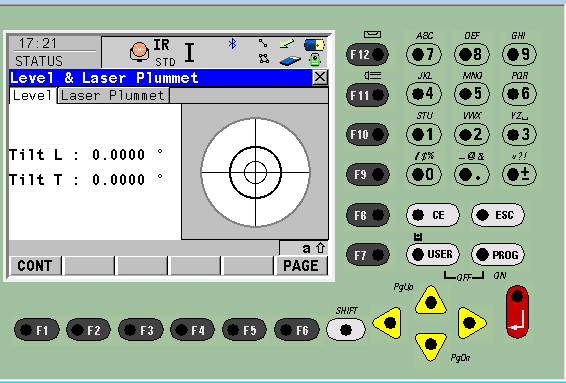Click the keypad digit 7 key
Screen dimensions: 566x383
point(424,55)
